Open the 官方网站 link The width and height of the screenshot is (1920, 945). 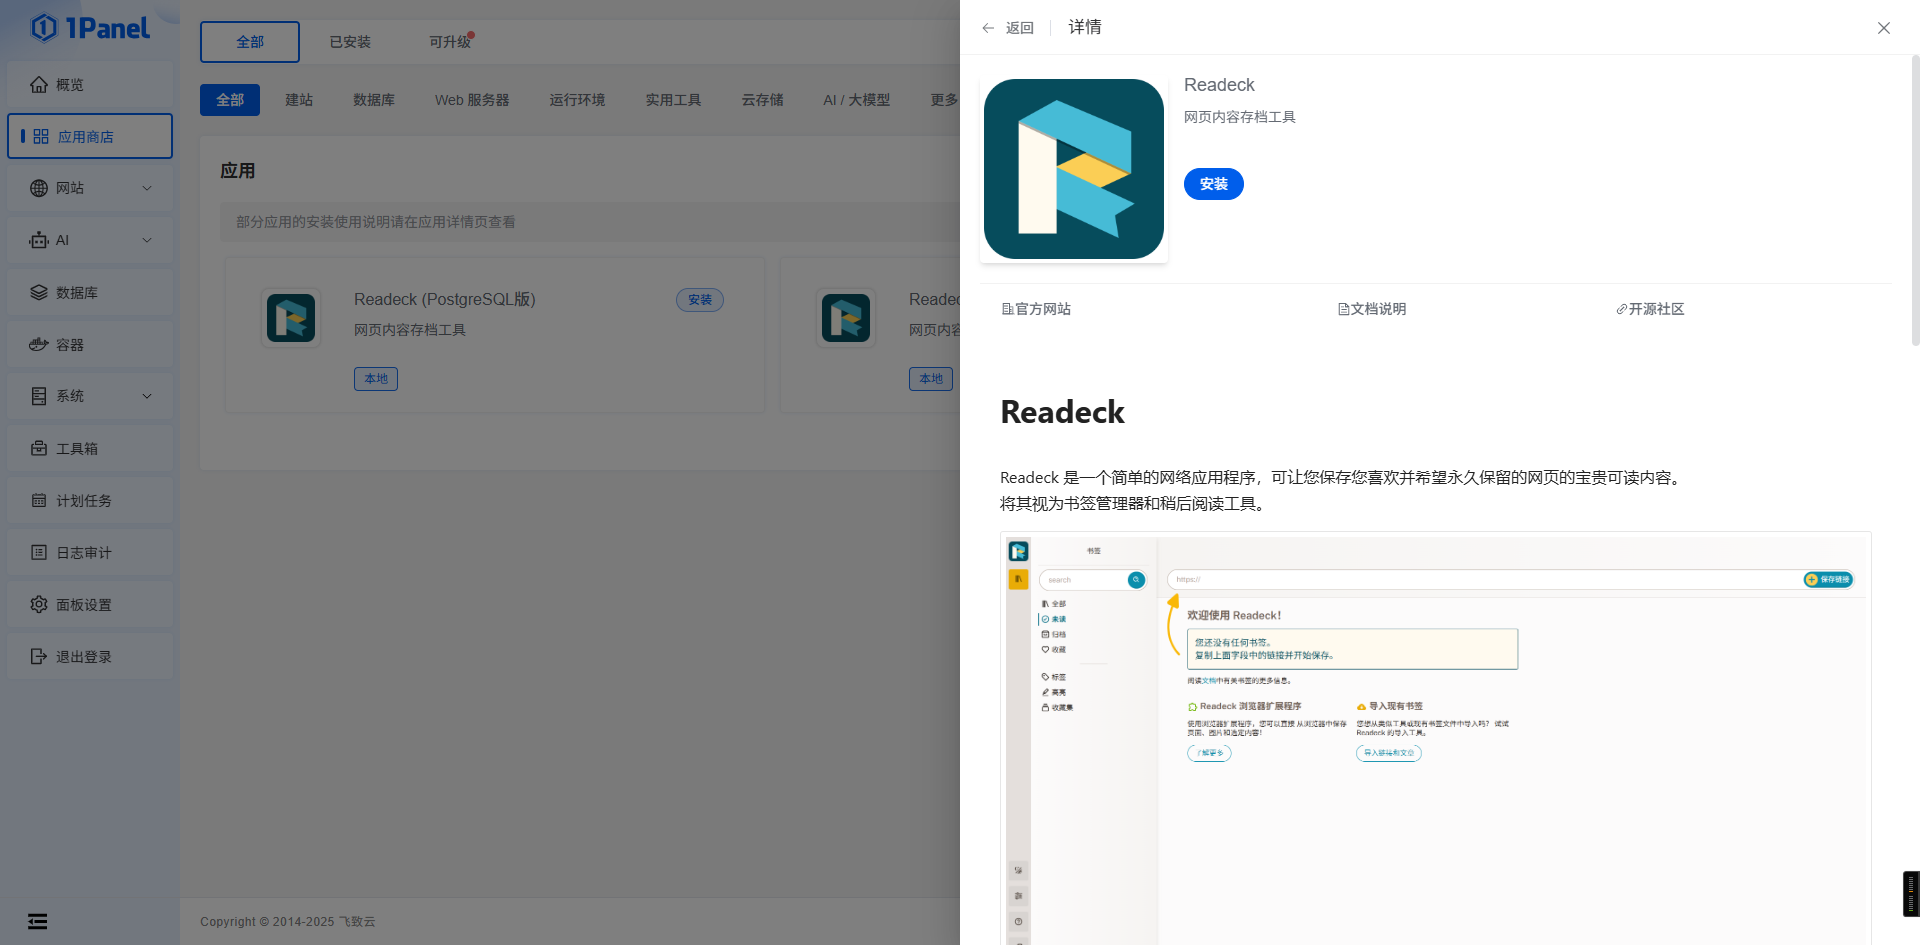coord(1043,309)
